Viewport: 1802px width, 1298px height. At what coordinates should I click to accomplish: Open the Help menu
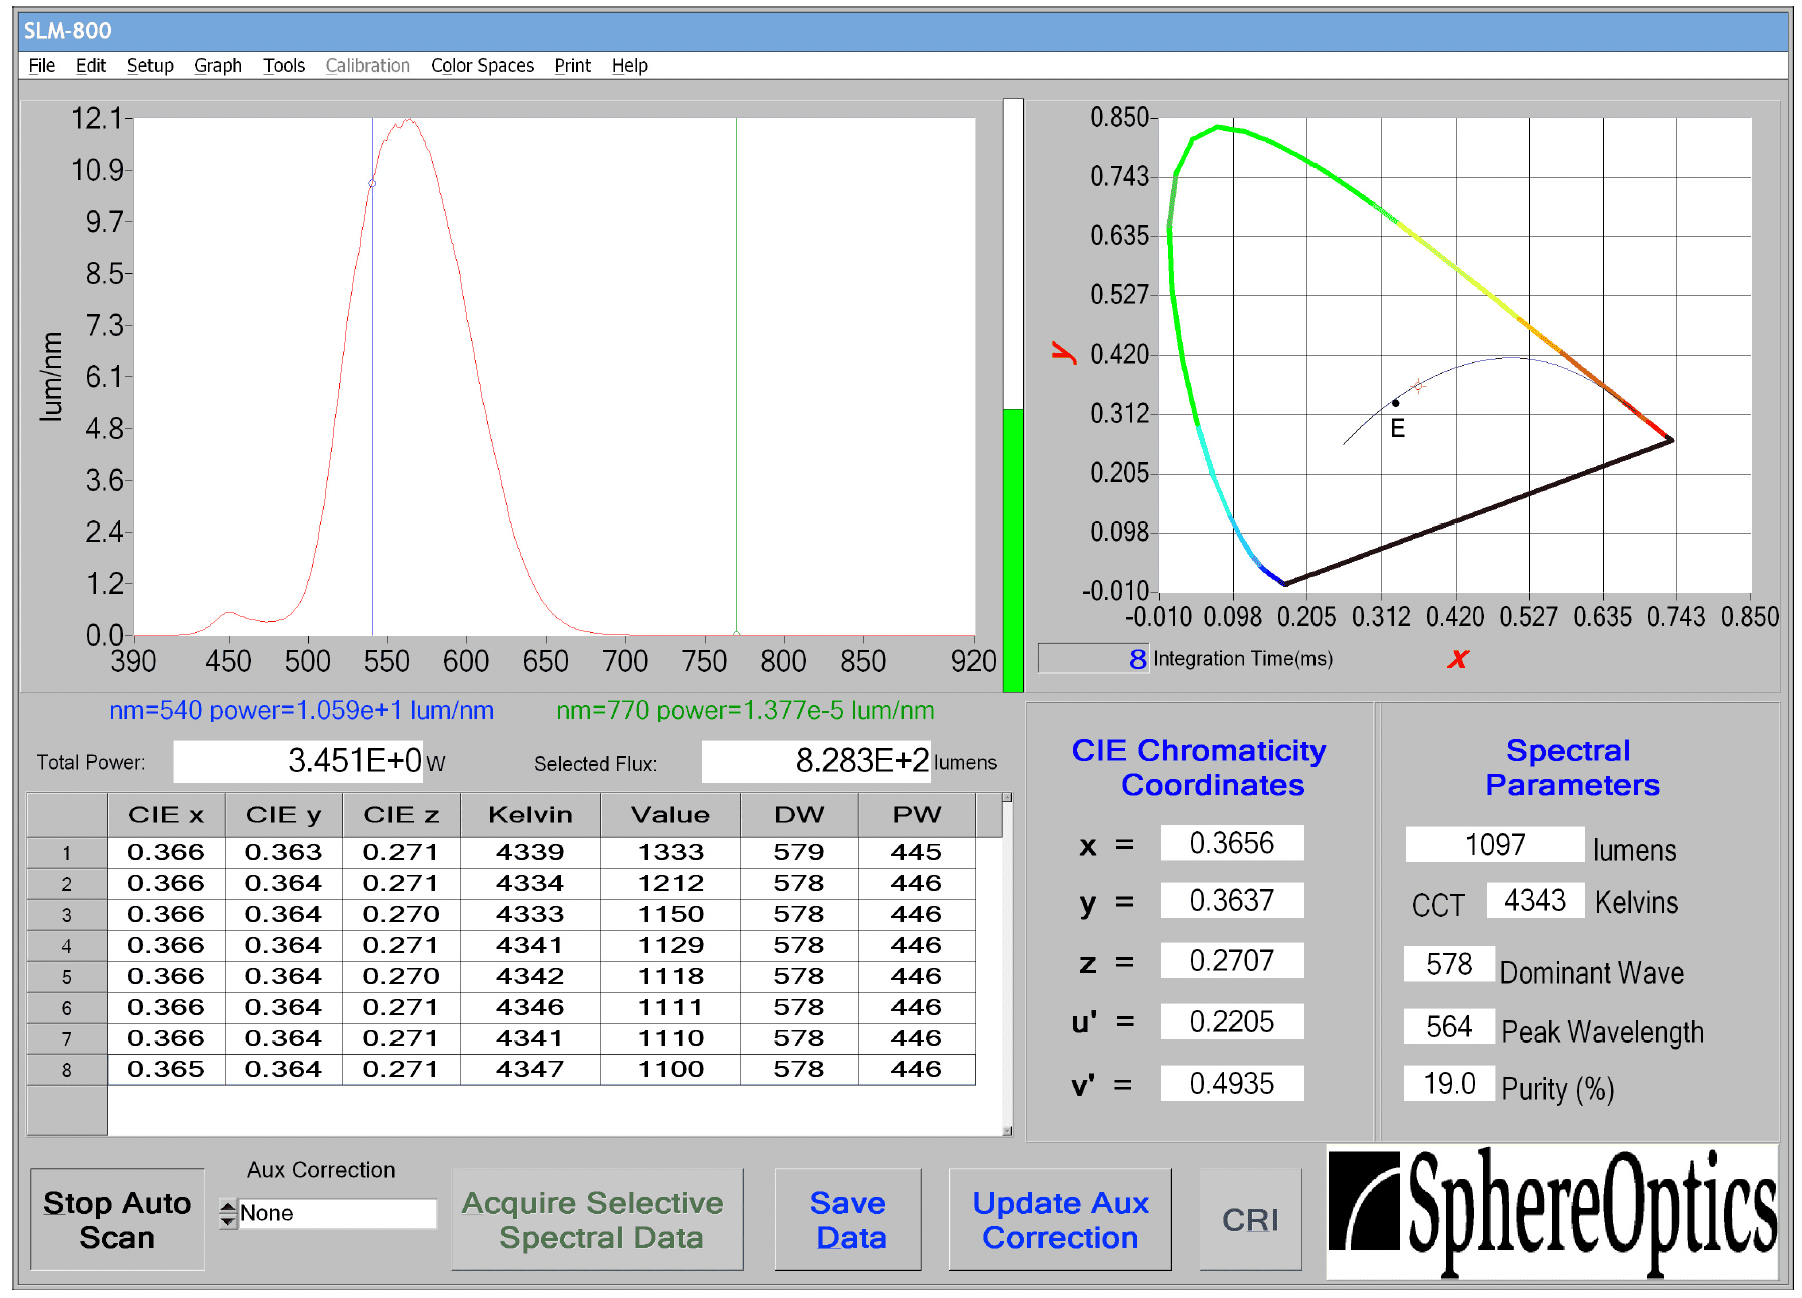[630, 66]
